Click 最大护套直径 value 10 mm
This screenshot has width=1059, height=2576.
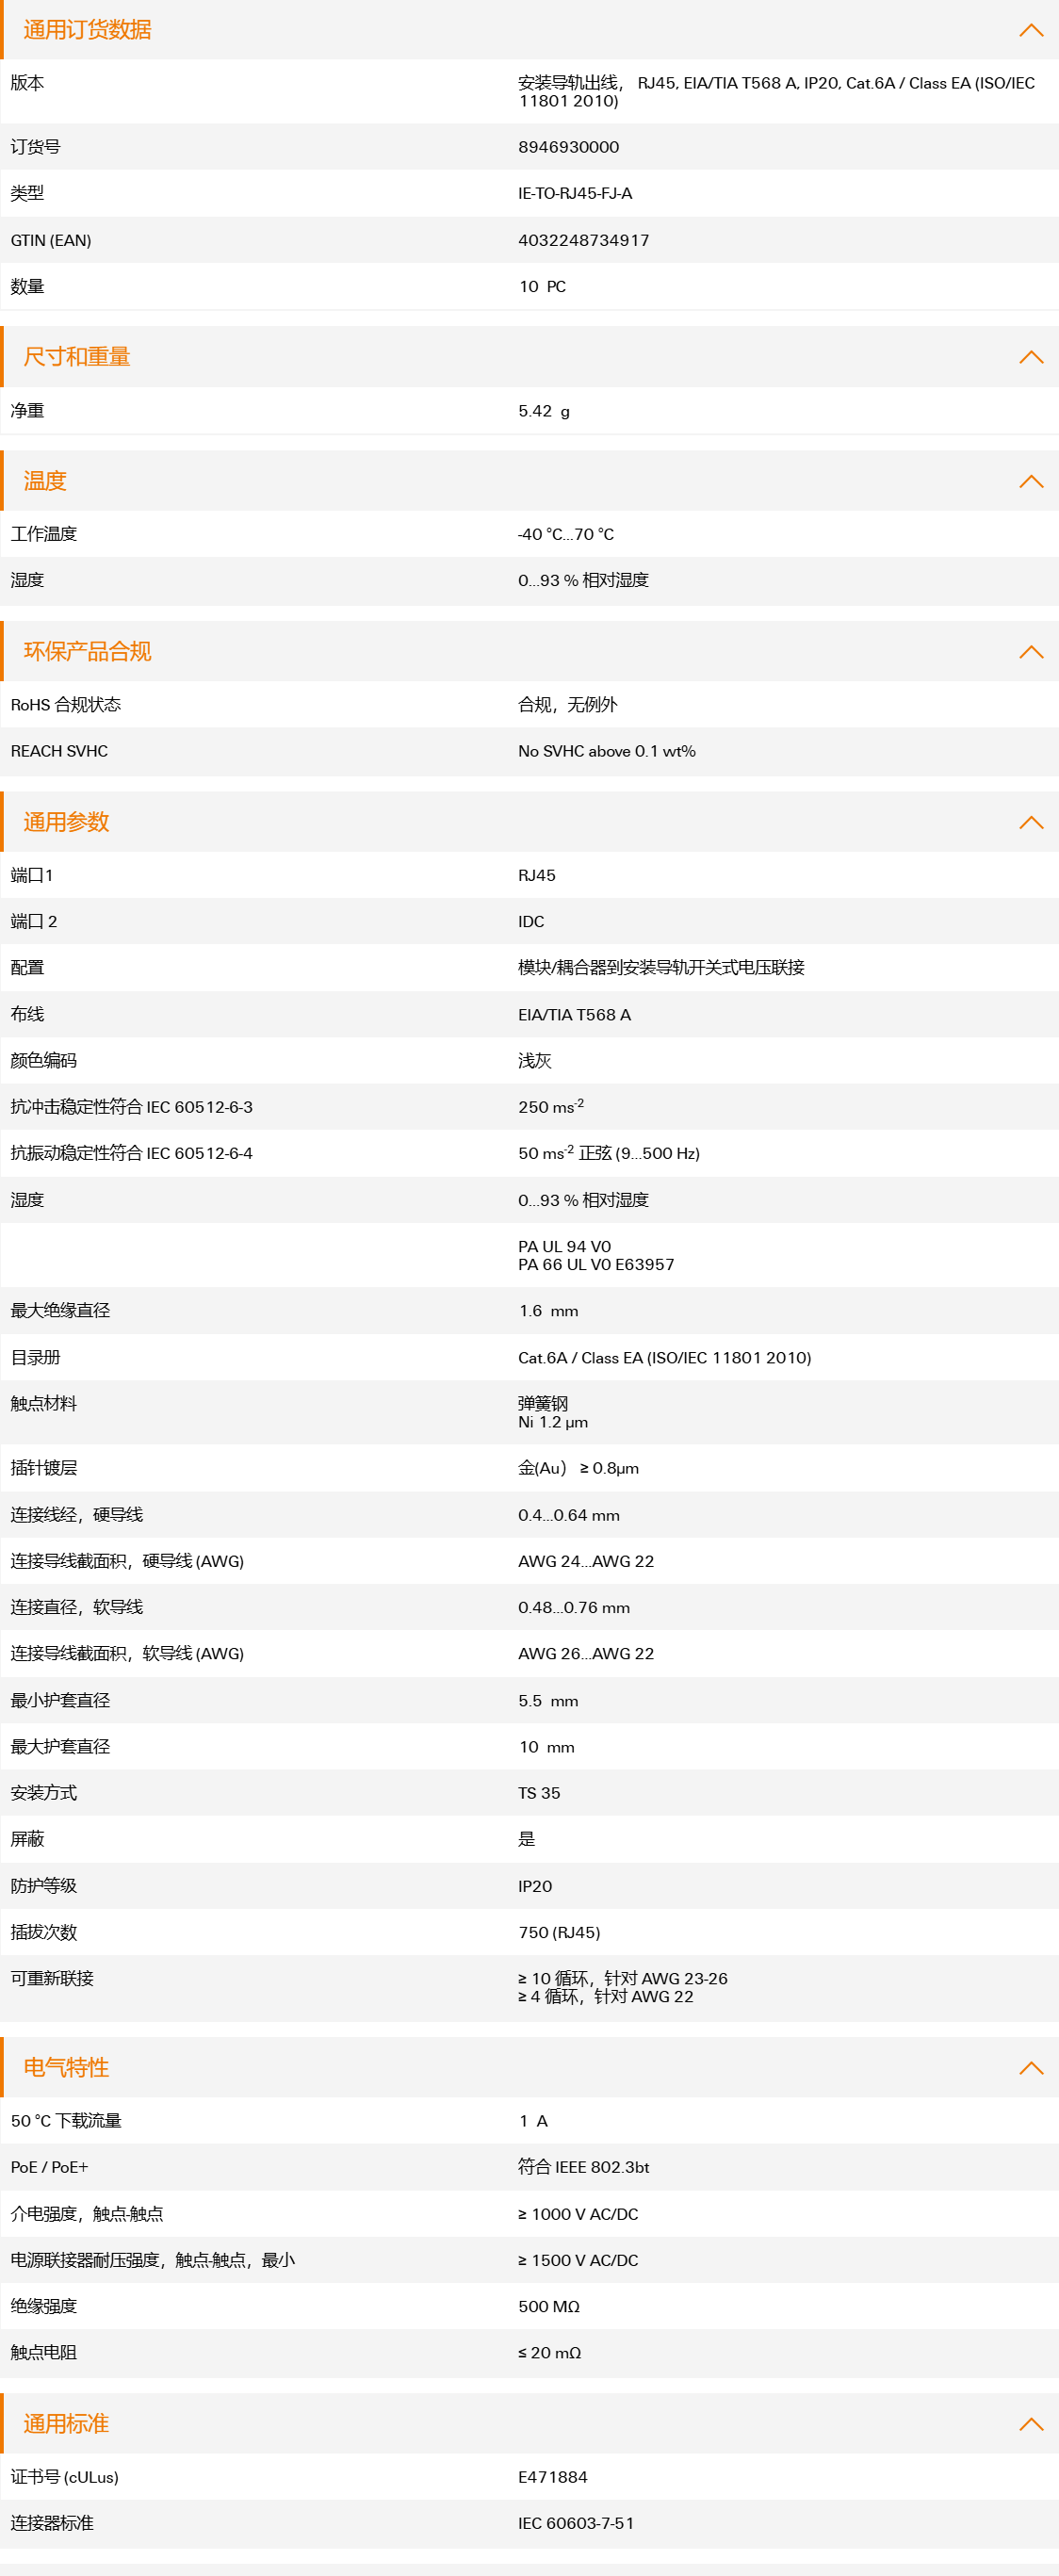tap(546, 1747)
